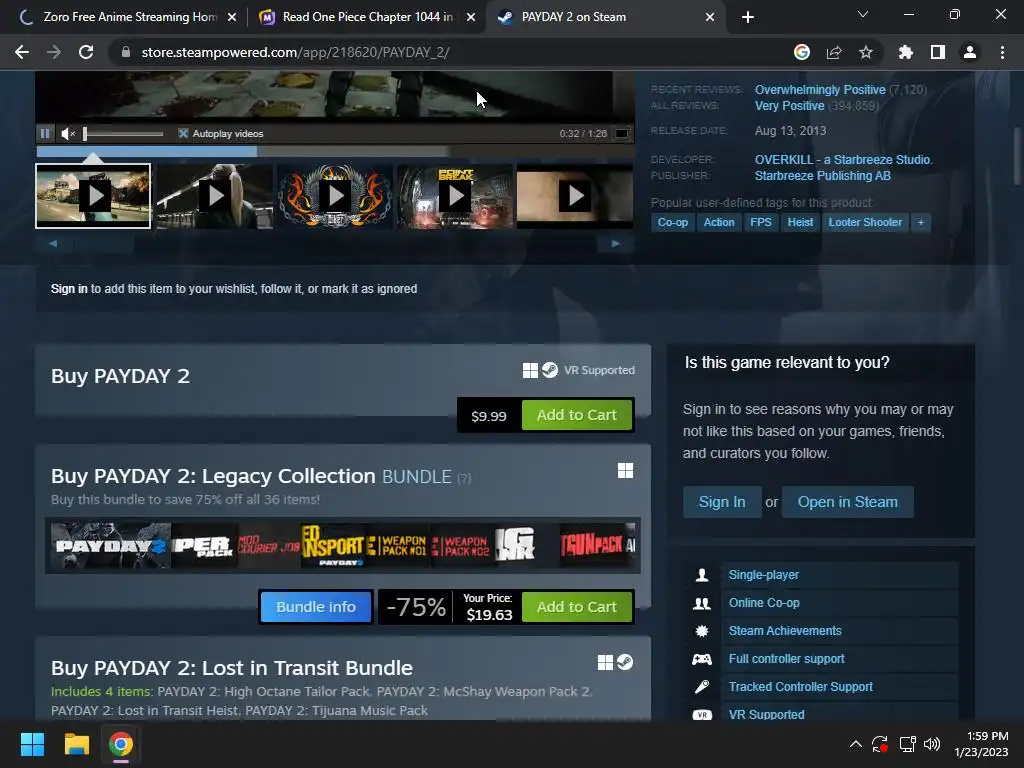Open Single-player category link
Viewport: 1024px width, 768px height.
tap(763, 575)
